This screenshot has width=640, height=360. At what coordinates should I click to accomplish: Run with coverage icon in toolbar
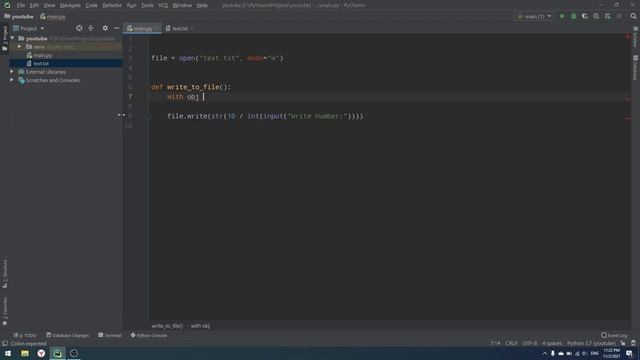584,16
